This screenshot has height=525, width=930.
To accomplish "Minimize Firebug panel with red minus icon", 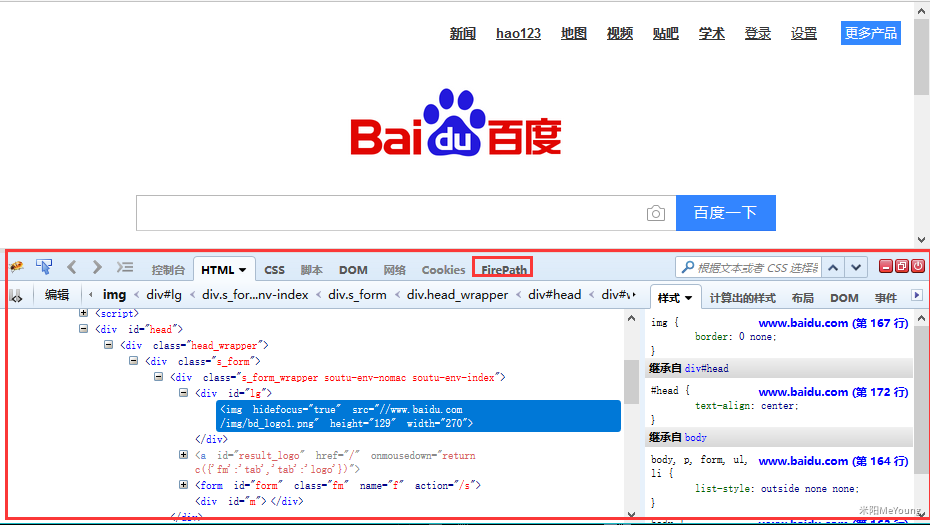I will [x=886, y=266].
